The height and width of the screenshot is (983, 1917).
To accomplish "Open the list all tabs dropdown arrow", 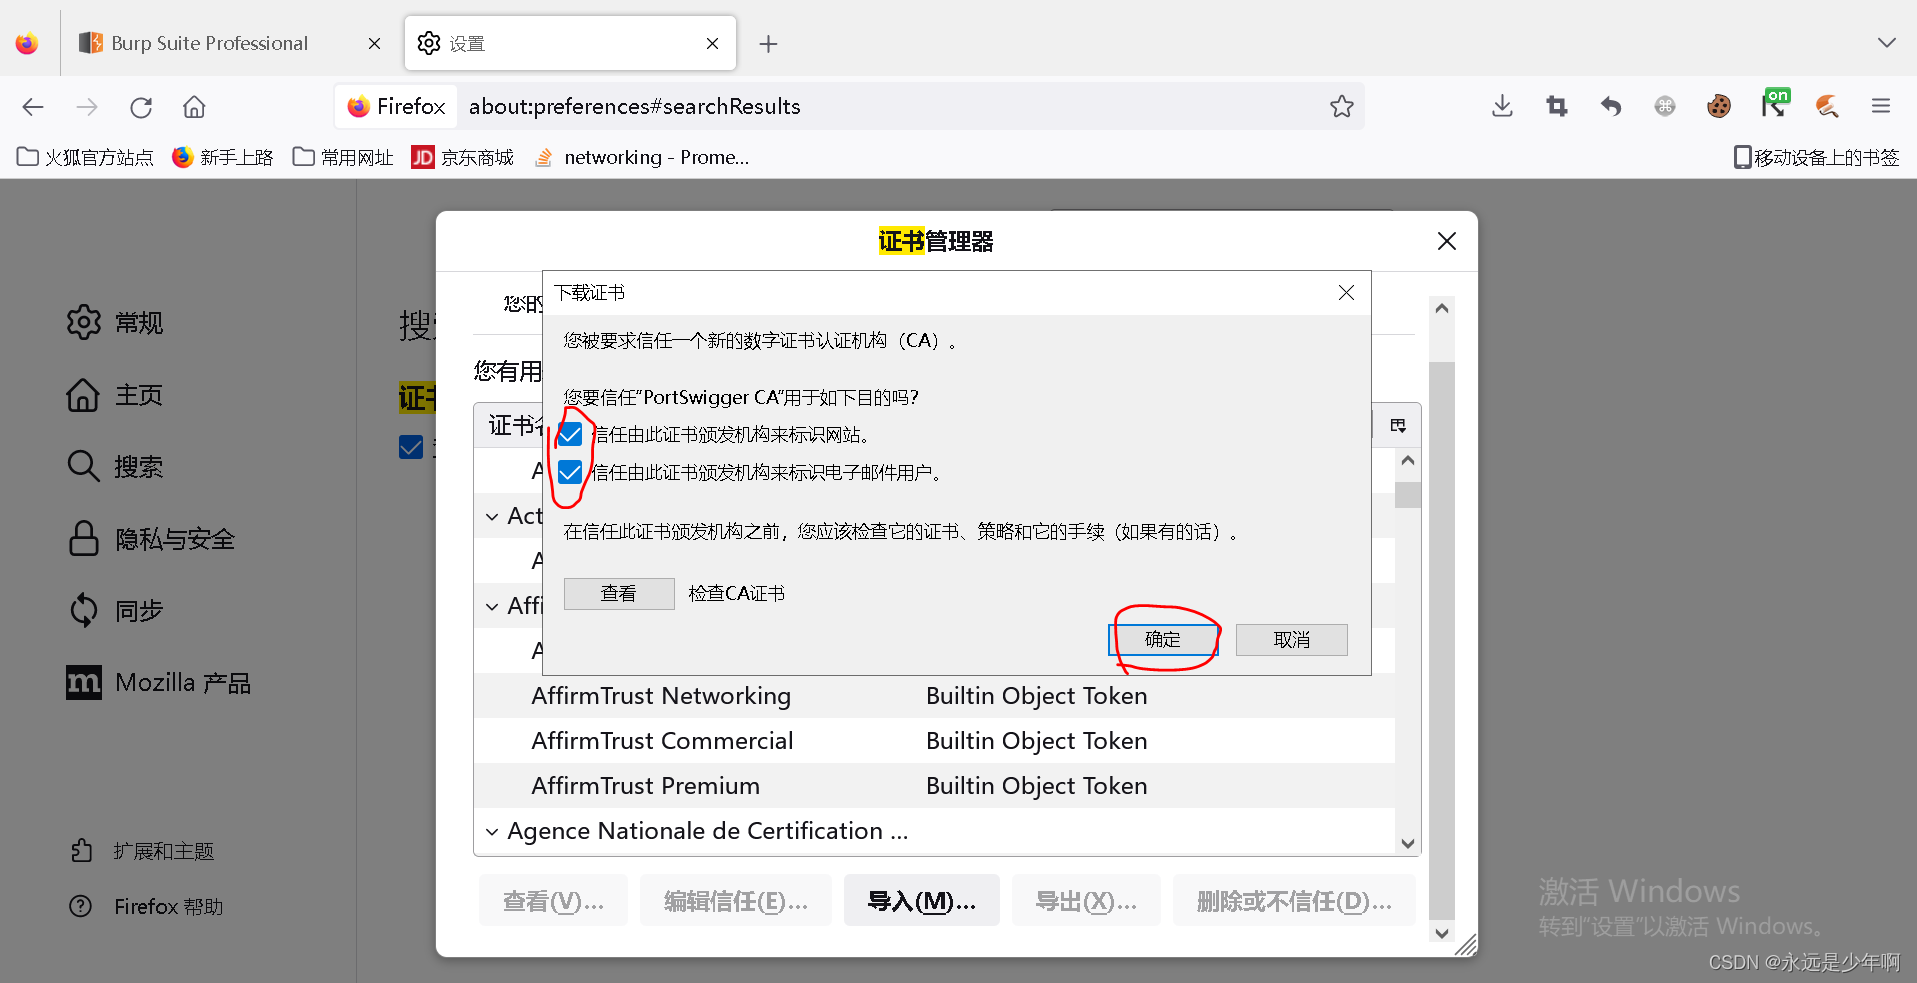I will 1886,43.
